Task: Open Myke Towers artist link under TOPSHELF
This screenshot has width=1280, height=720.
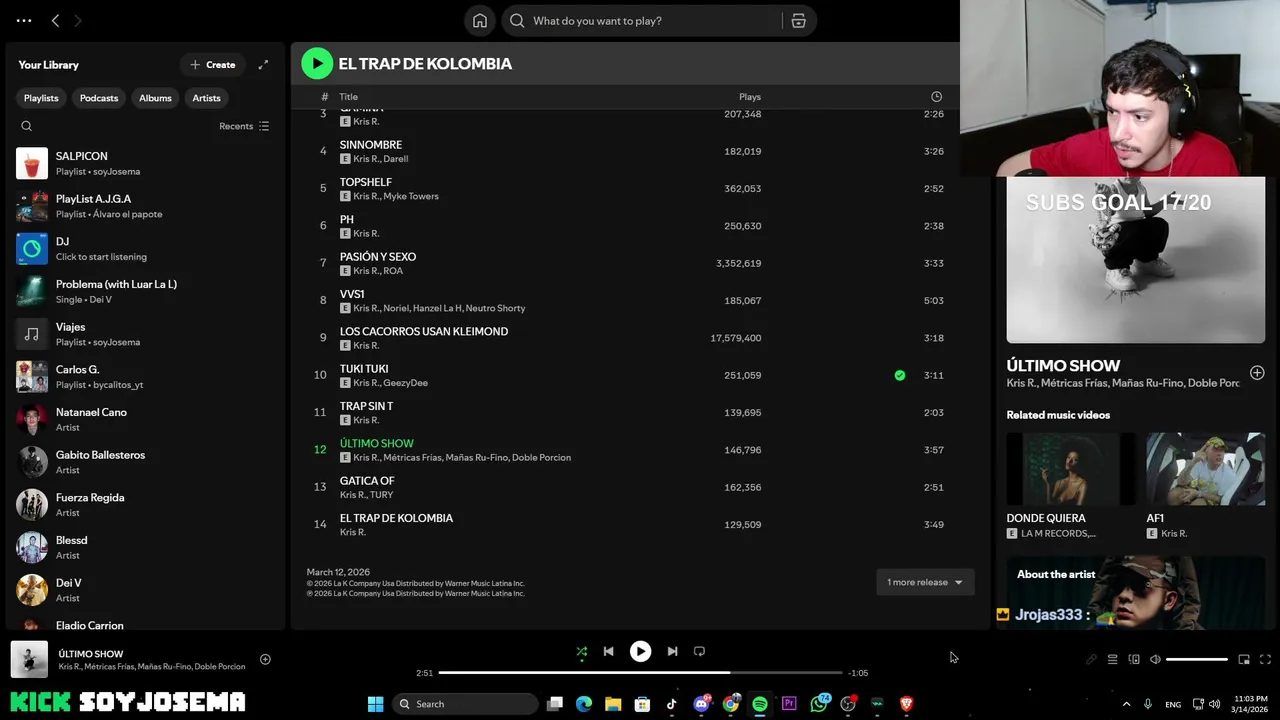Action: [x=411, y=196]
